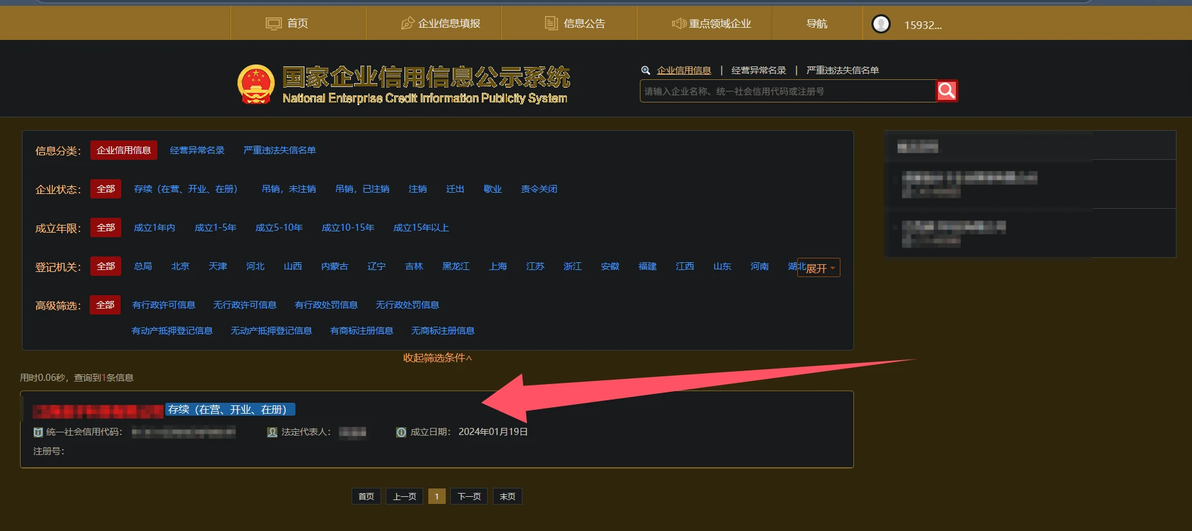Filter 信息分类 by 严重违法失信名单
Viewport: 1192px width, 531px height.
click(x=280, y=151)
